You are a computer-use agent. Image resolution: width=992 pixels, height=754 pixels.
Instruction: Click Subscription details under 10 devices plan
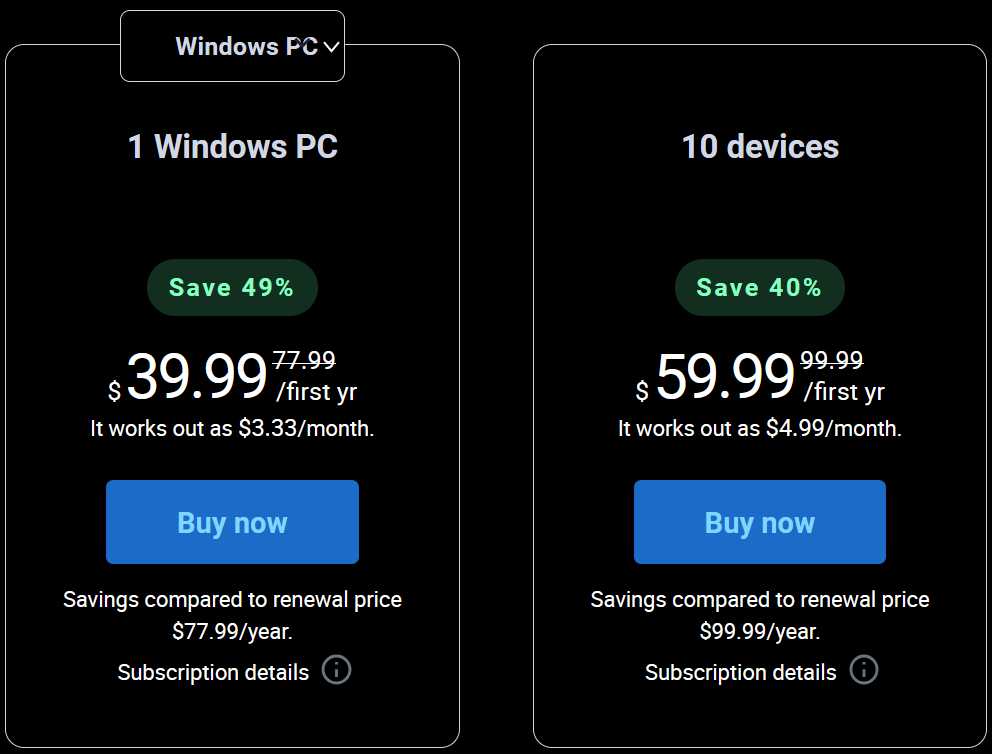coord(741,672)
